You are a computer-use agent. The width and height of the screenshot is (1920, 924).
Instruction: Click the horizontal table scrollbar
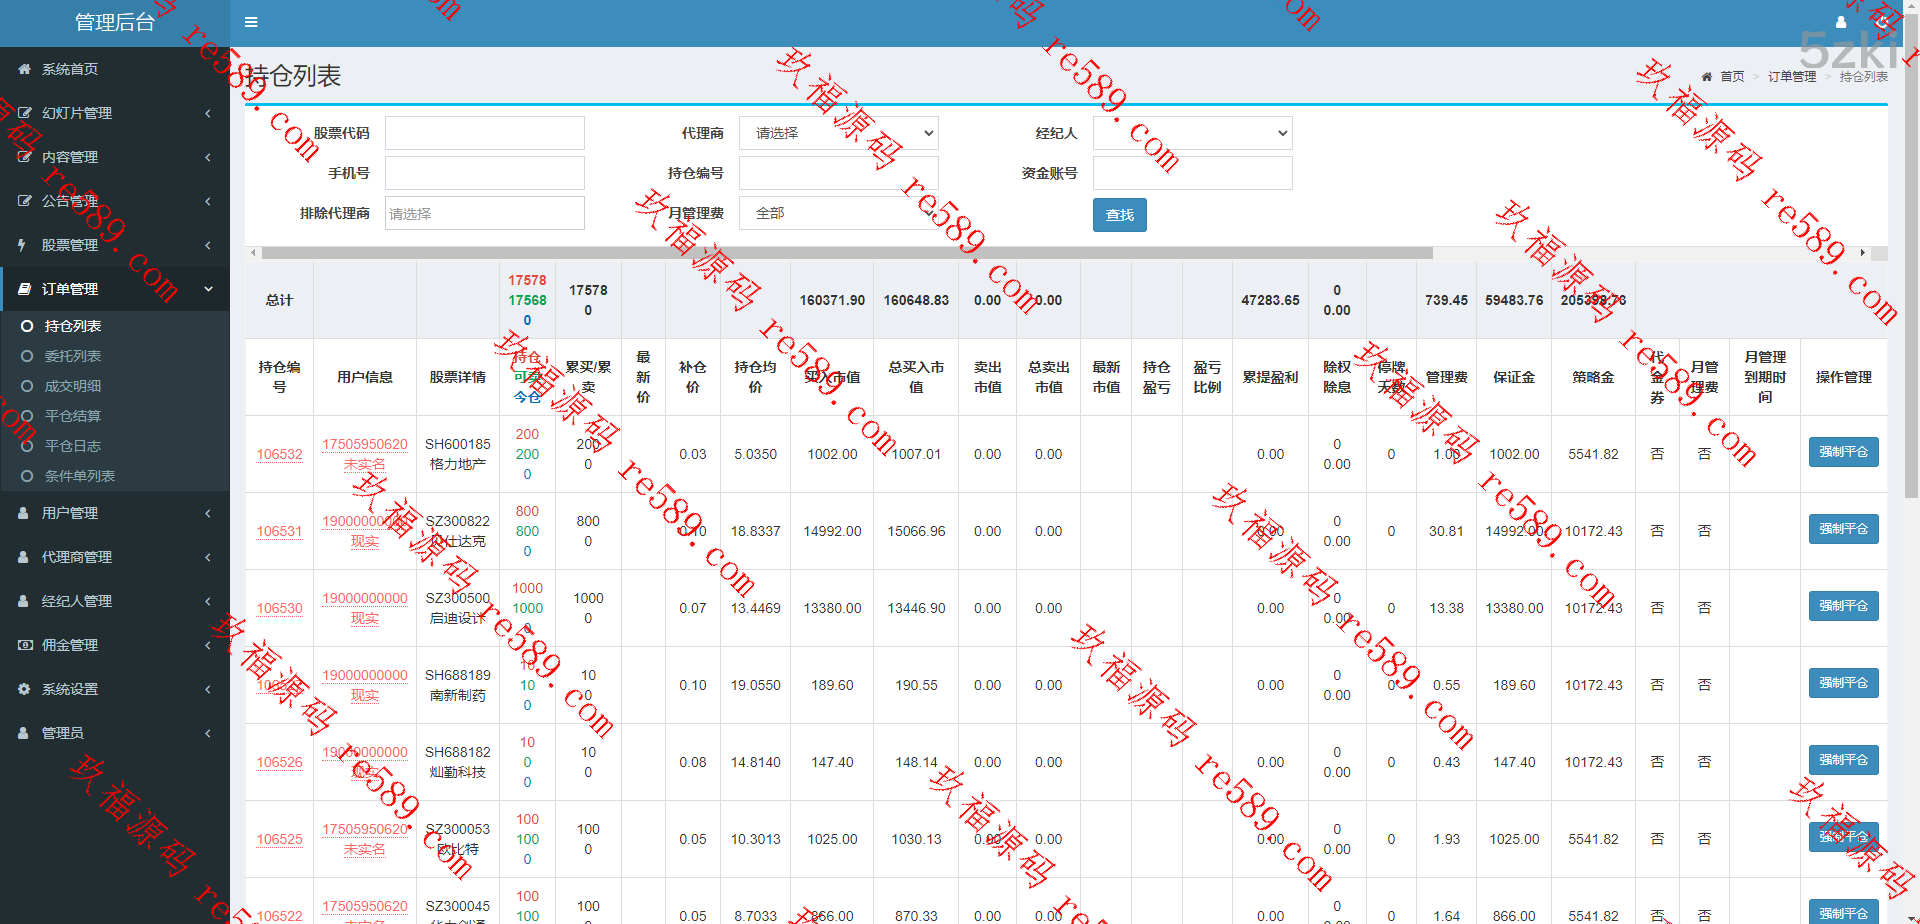coord(846,253)
